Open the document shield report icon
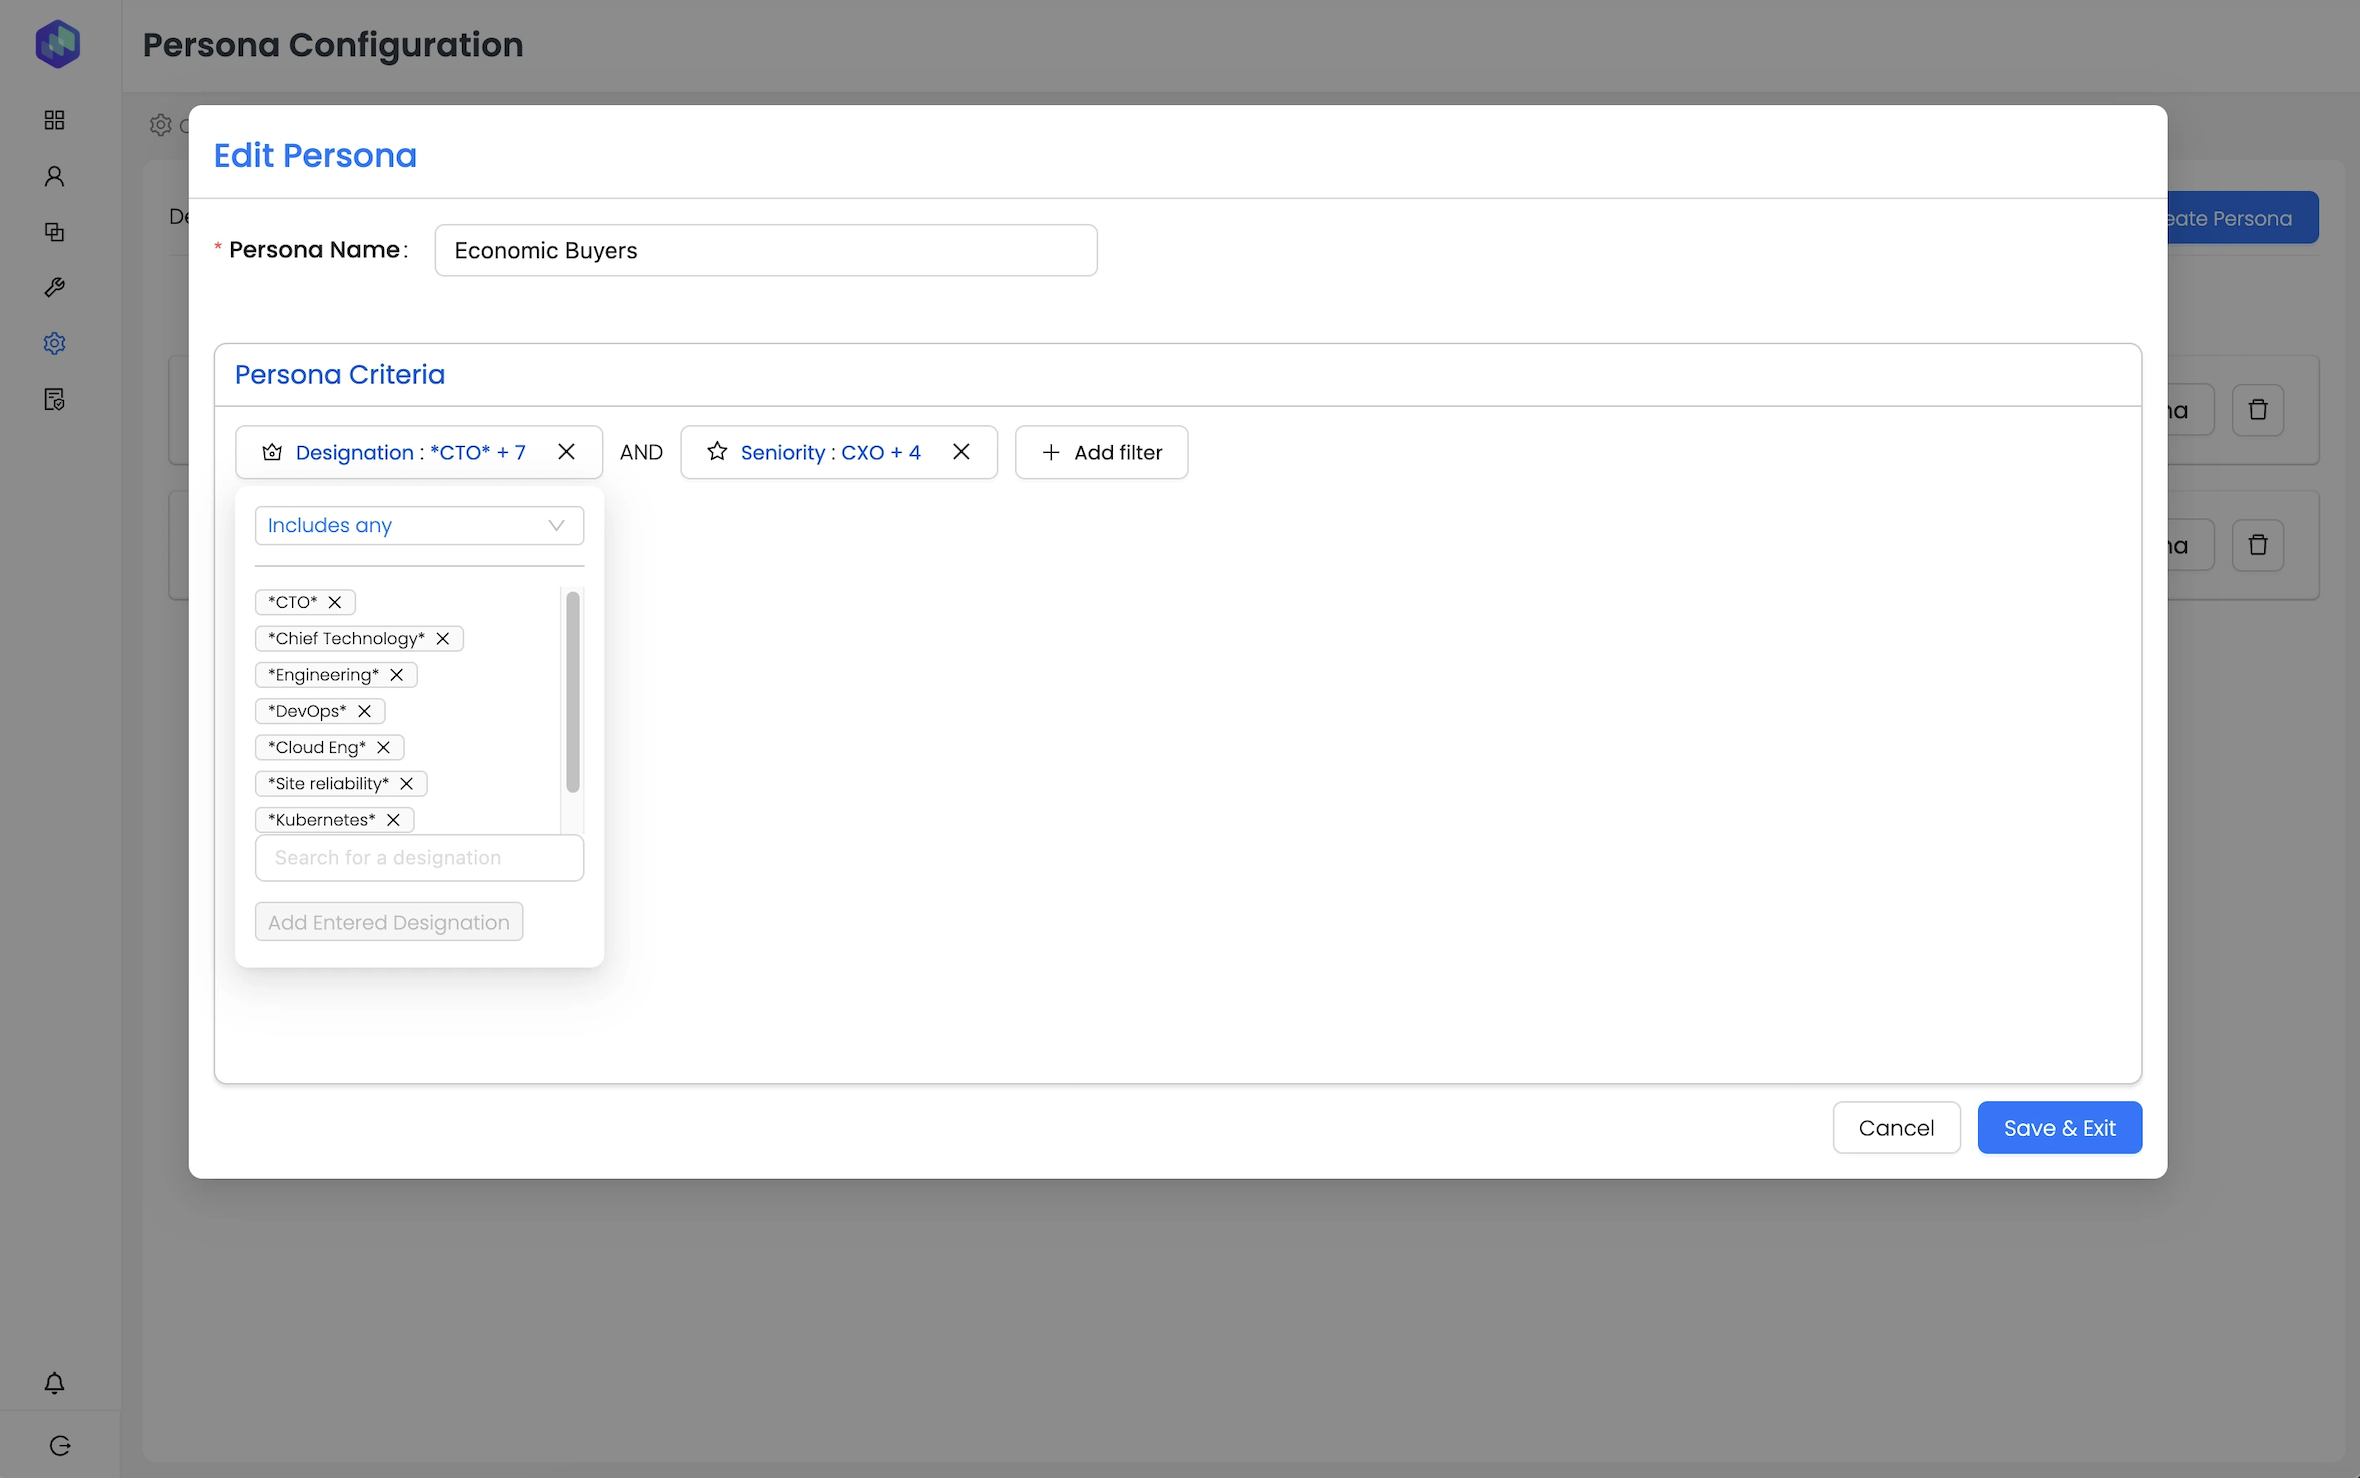Screen dimensions: 2360x1478 click(x=55, y=400)
